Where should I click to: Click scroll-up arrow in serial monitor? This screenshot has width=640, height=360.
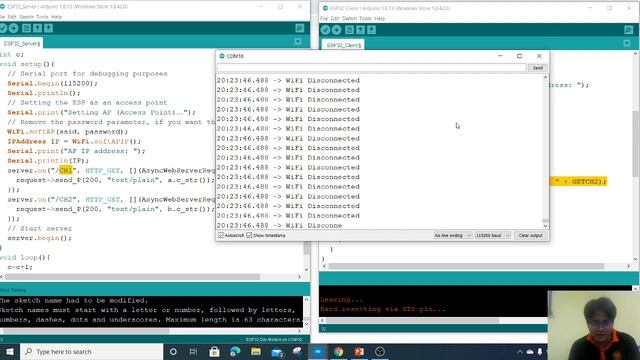pos(545,77)
